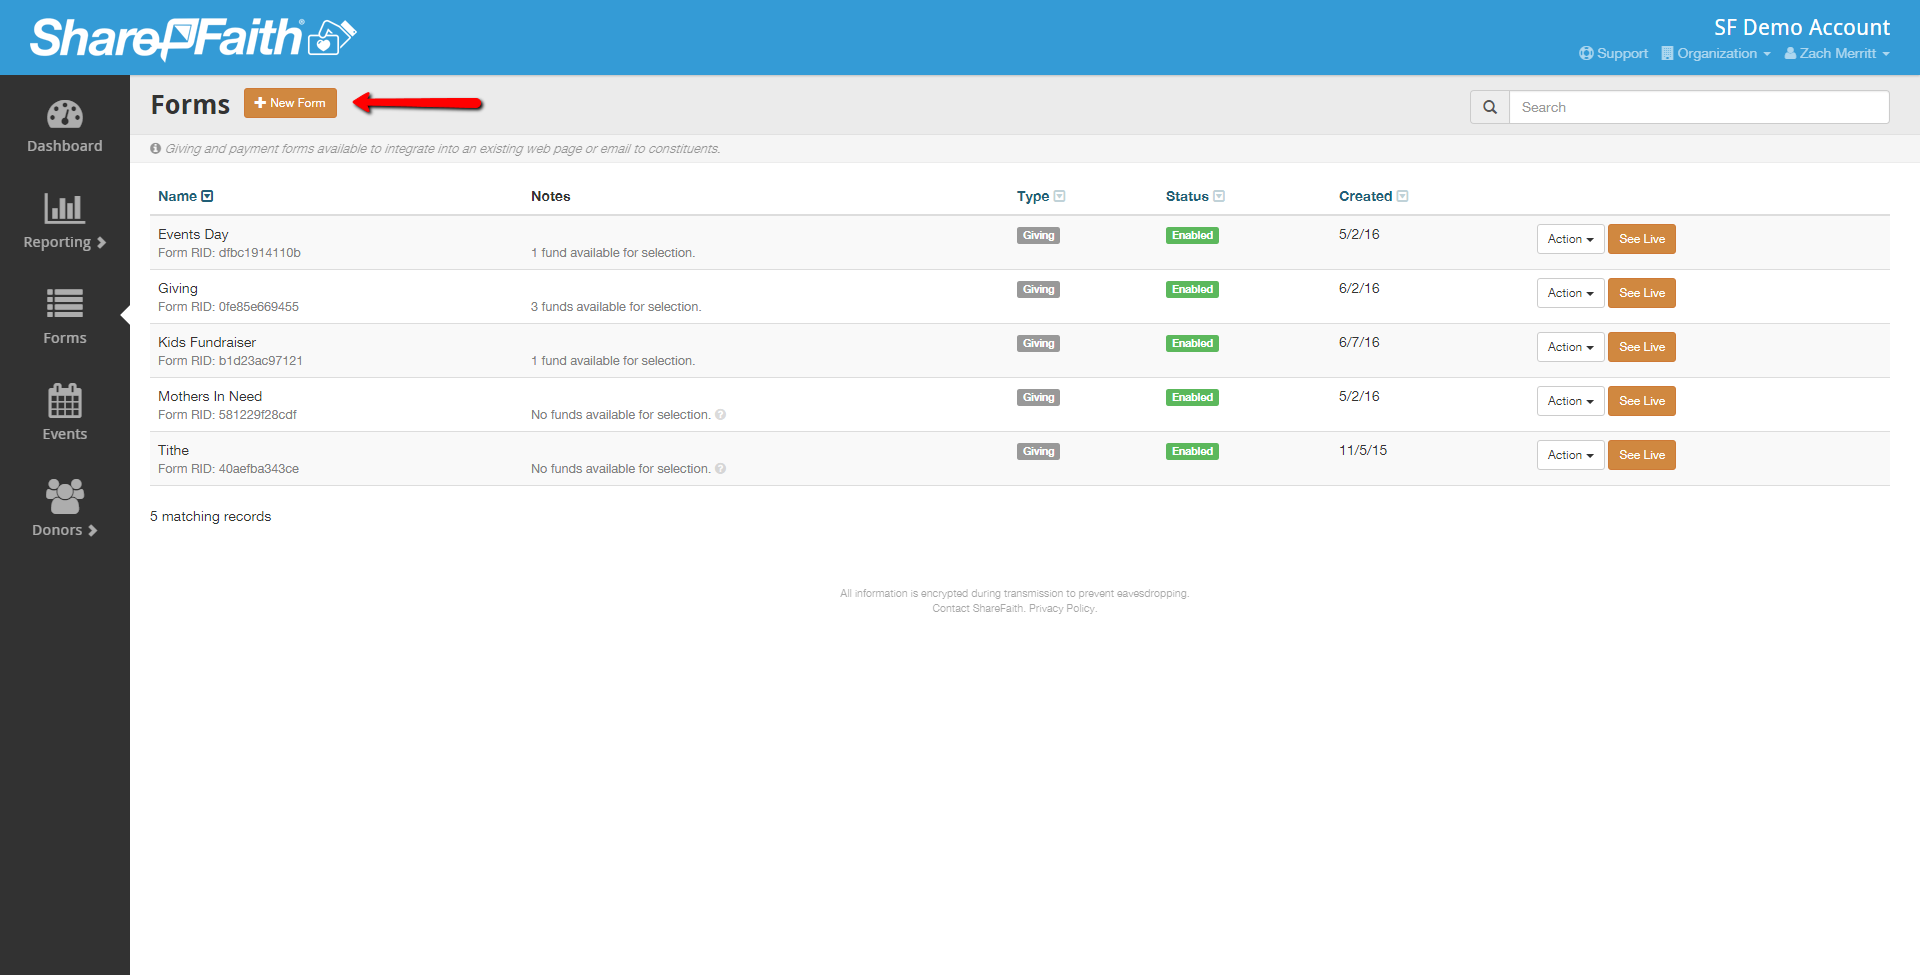The image size is (1920, 975).
Task: Expand Action dropdown for Events Day
Action: point(1570,239)
